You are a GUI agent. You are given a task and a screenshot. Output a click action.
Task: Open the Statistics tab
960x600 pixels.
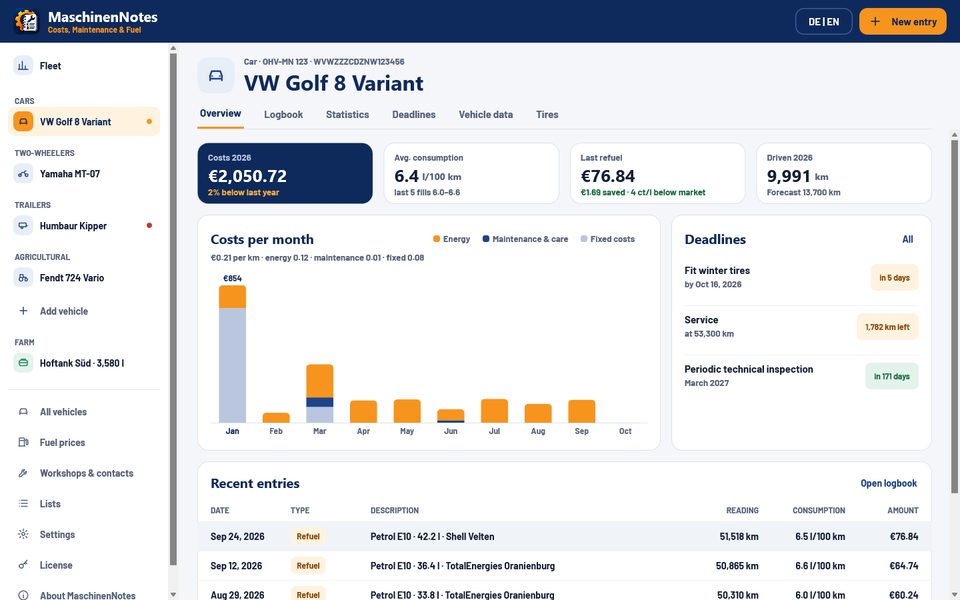coord(347,114)
